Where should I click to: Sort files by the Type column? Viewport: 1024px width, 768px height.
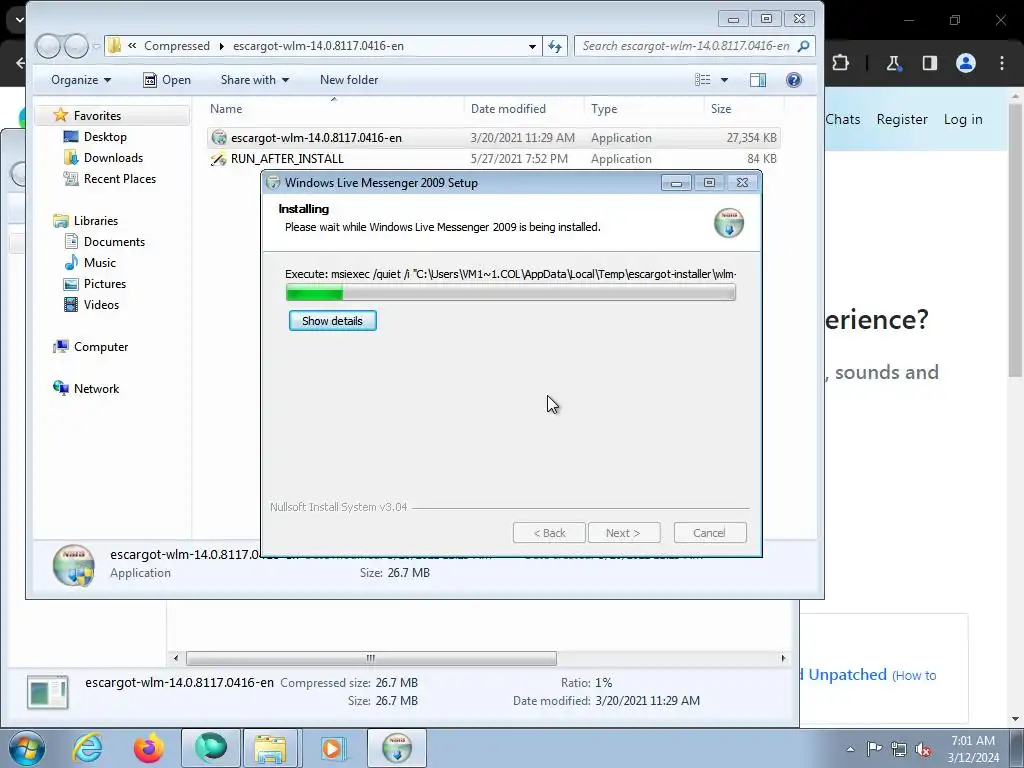[x=604, y=108]
